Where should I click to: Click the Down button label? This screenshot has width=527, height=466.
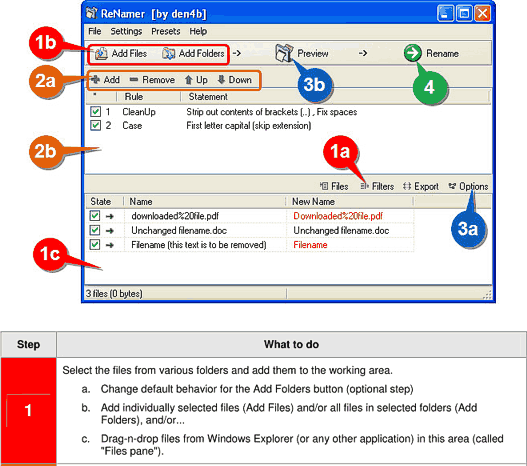coord(240,80)
